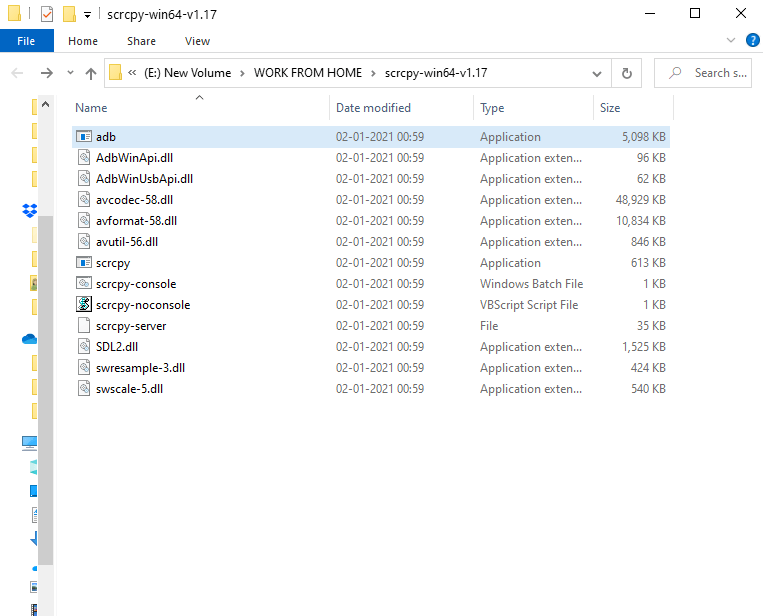Select file name scrcpy-console
The height and width of the screenshot is (616, 763).
point(136,284)
